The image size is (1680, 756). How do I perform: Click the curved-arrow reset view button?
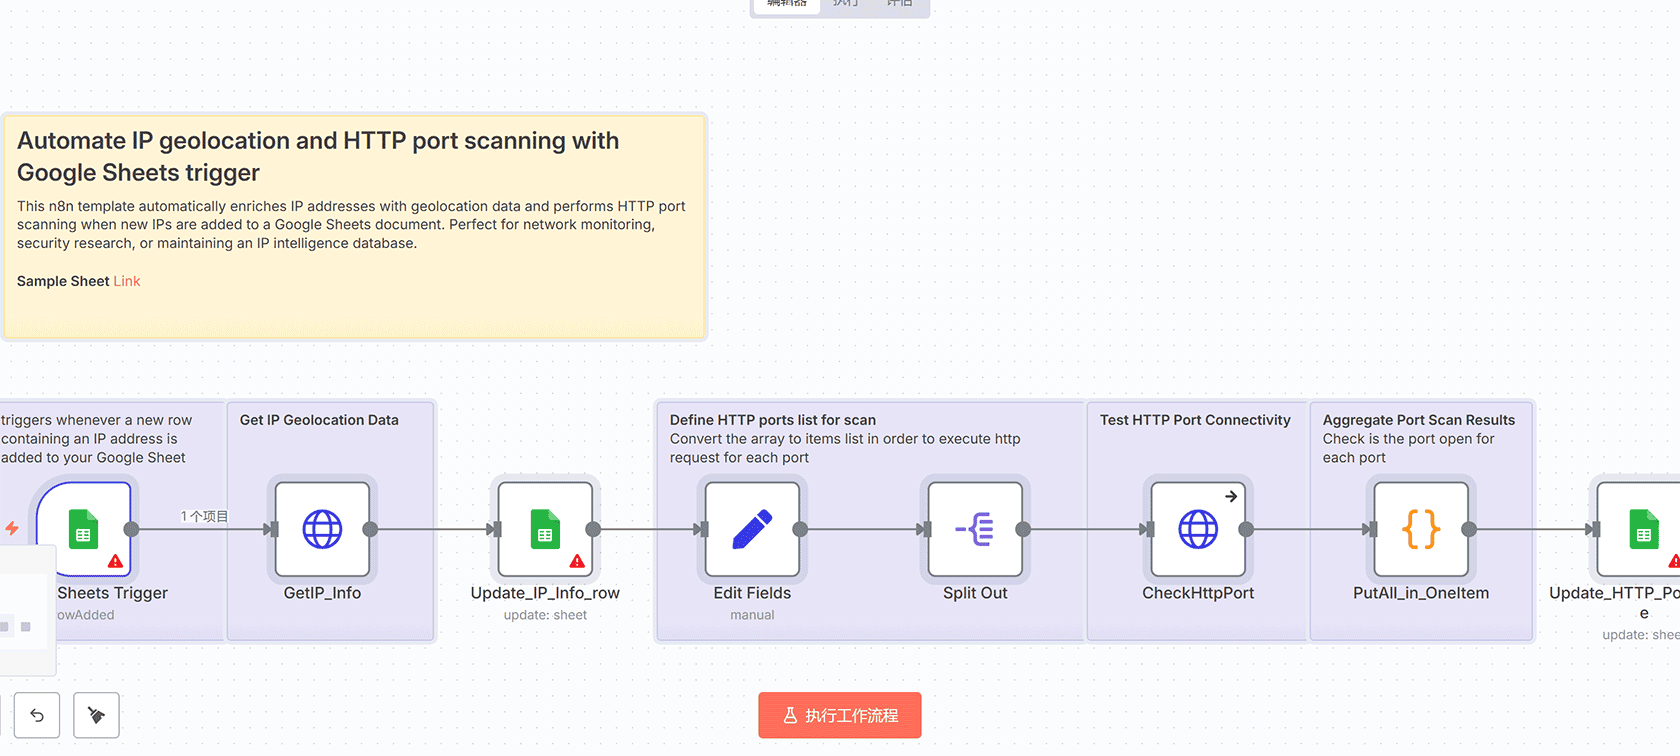click(37, 715)
